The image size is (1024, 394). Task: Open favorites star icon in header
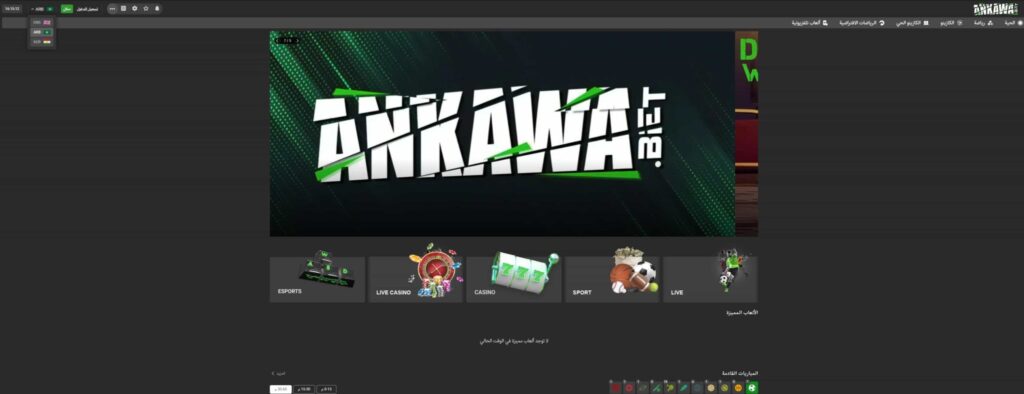pyautogui.click(x=146, y=8)
